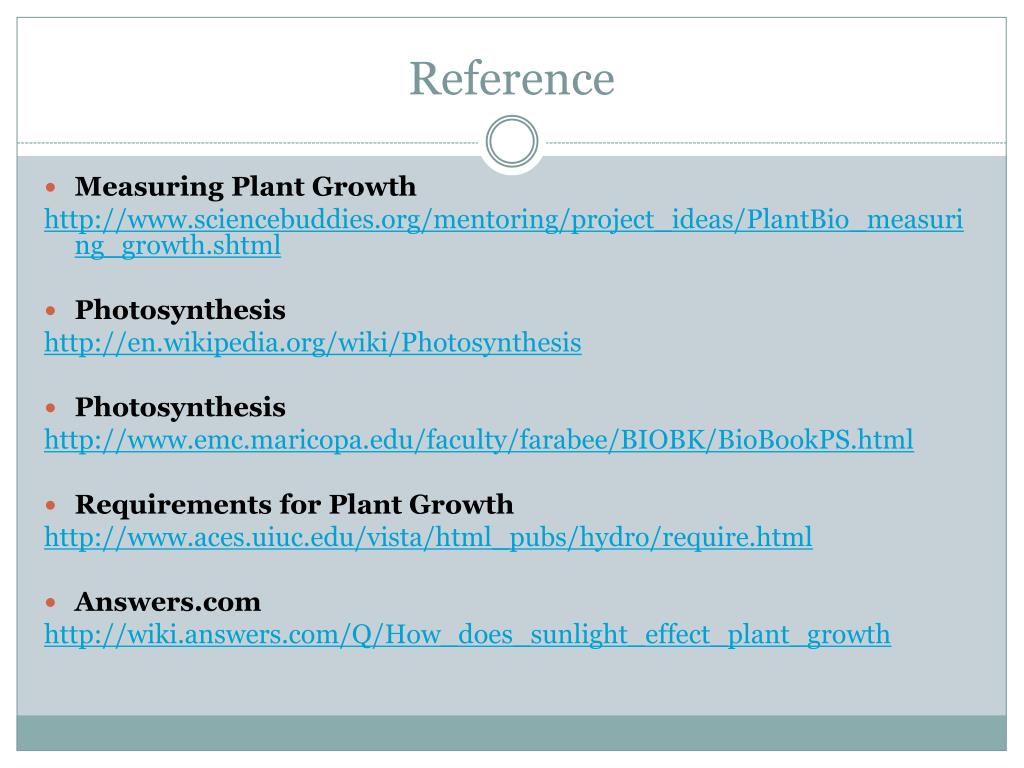Click the bullet beside the second 'Photosynthesis'
The image size is (1024, 768).
pos(51,409)
